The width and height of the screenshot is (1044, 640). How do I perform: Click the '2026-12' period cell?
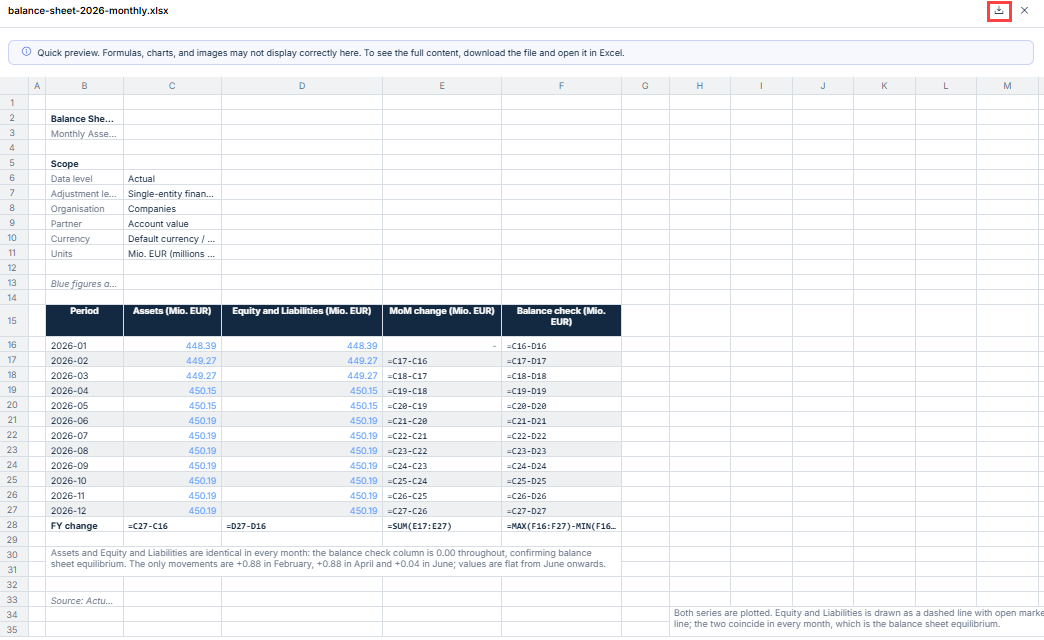coord(85,511)
